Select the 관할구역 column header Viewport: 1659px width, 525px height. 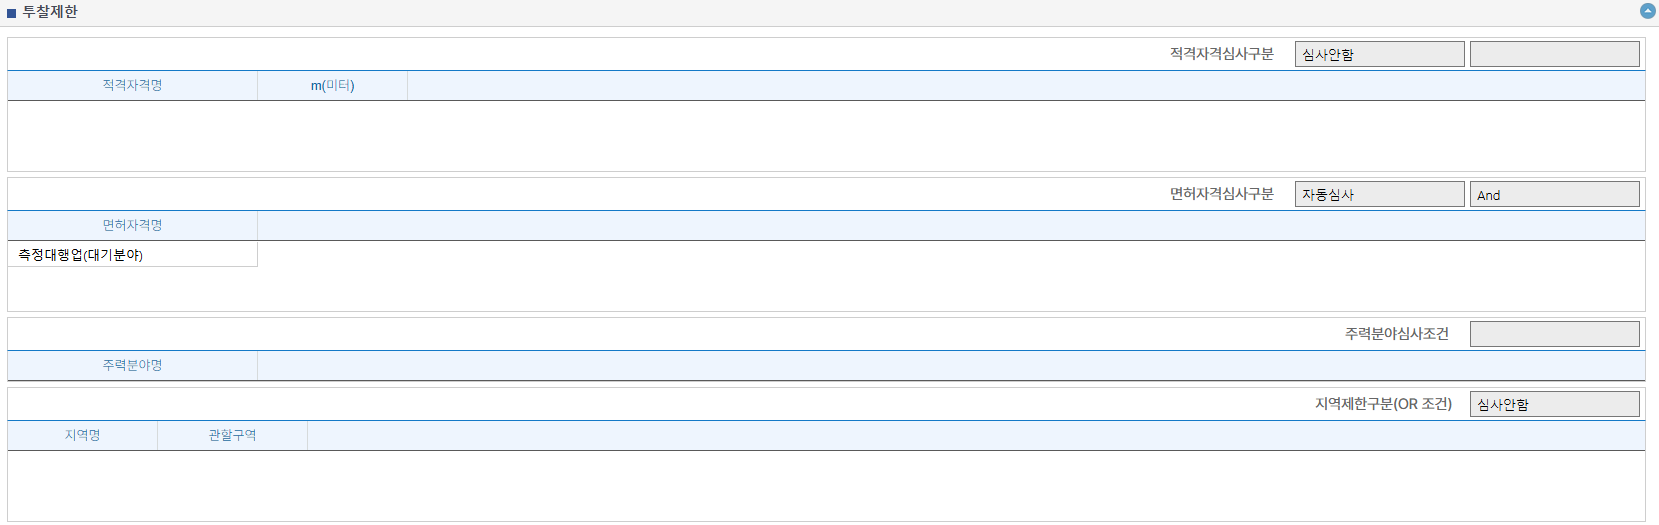pos(232,435)
